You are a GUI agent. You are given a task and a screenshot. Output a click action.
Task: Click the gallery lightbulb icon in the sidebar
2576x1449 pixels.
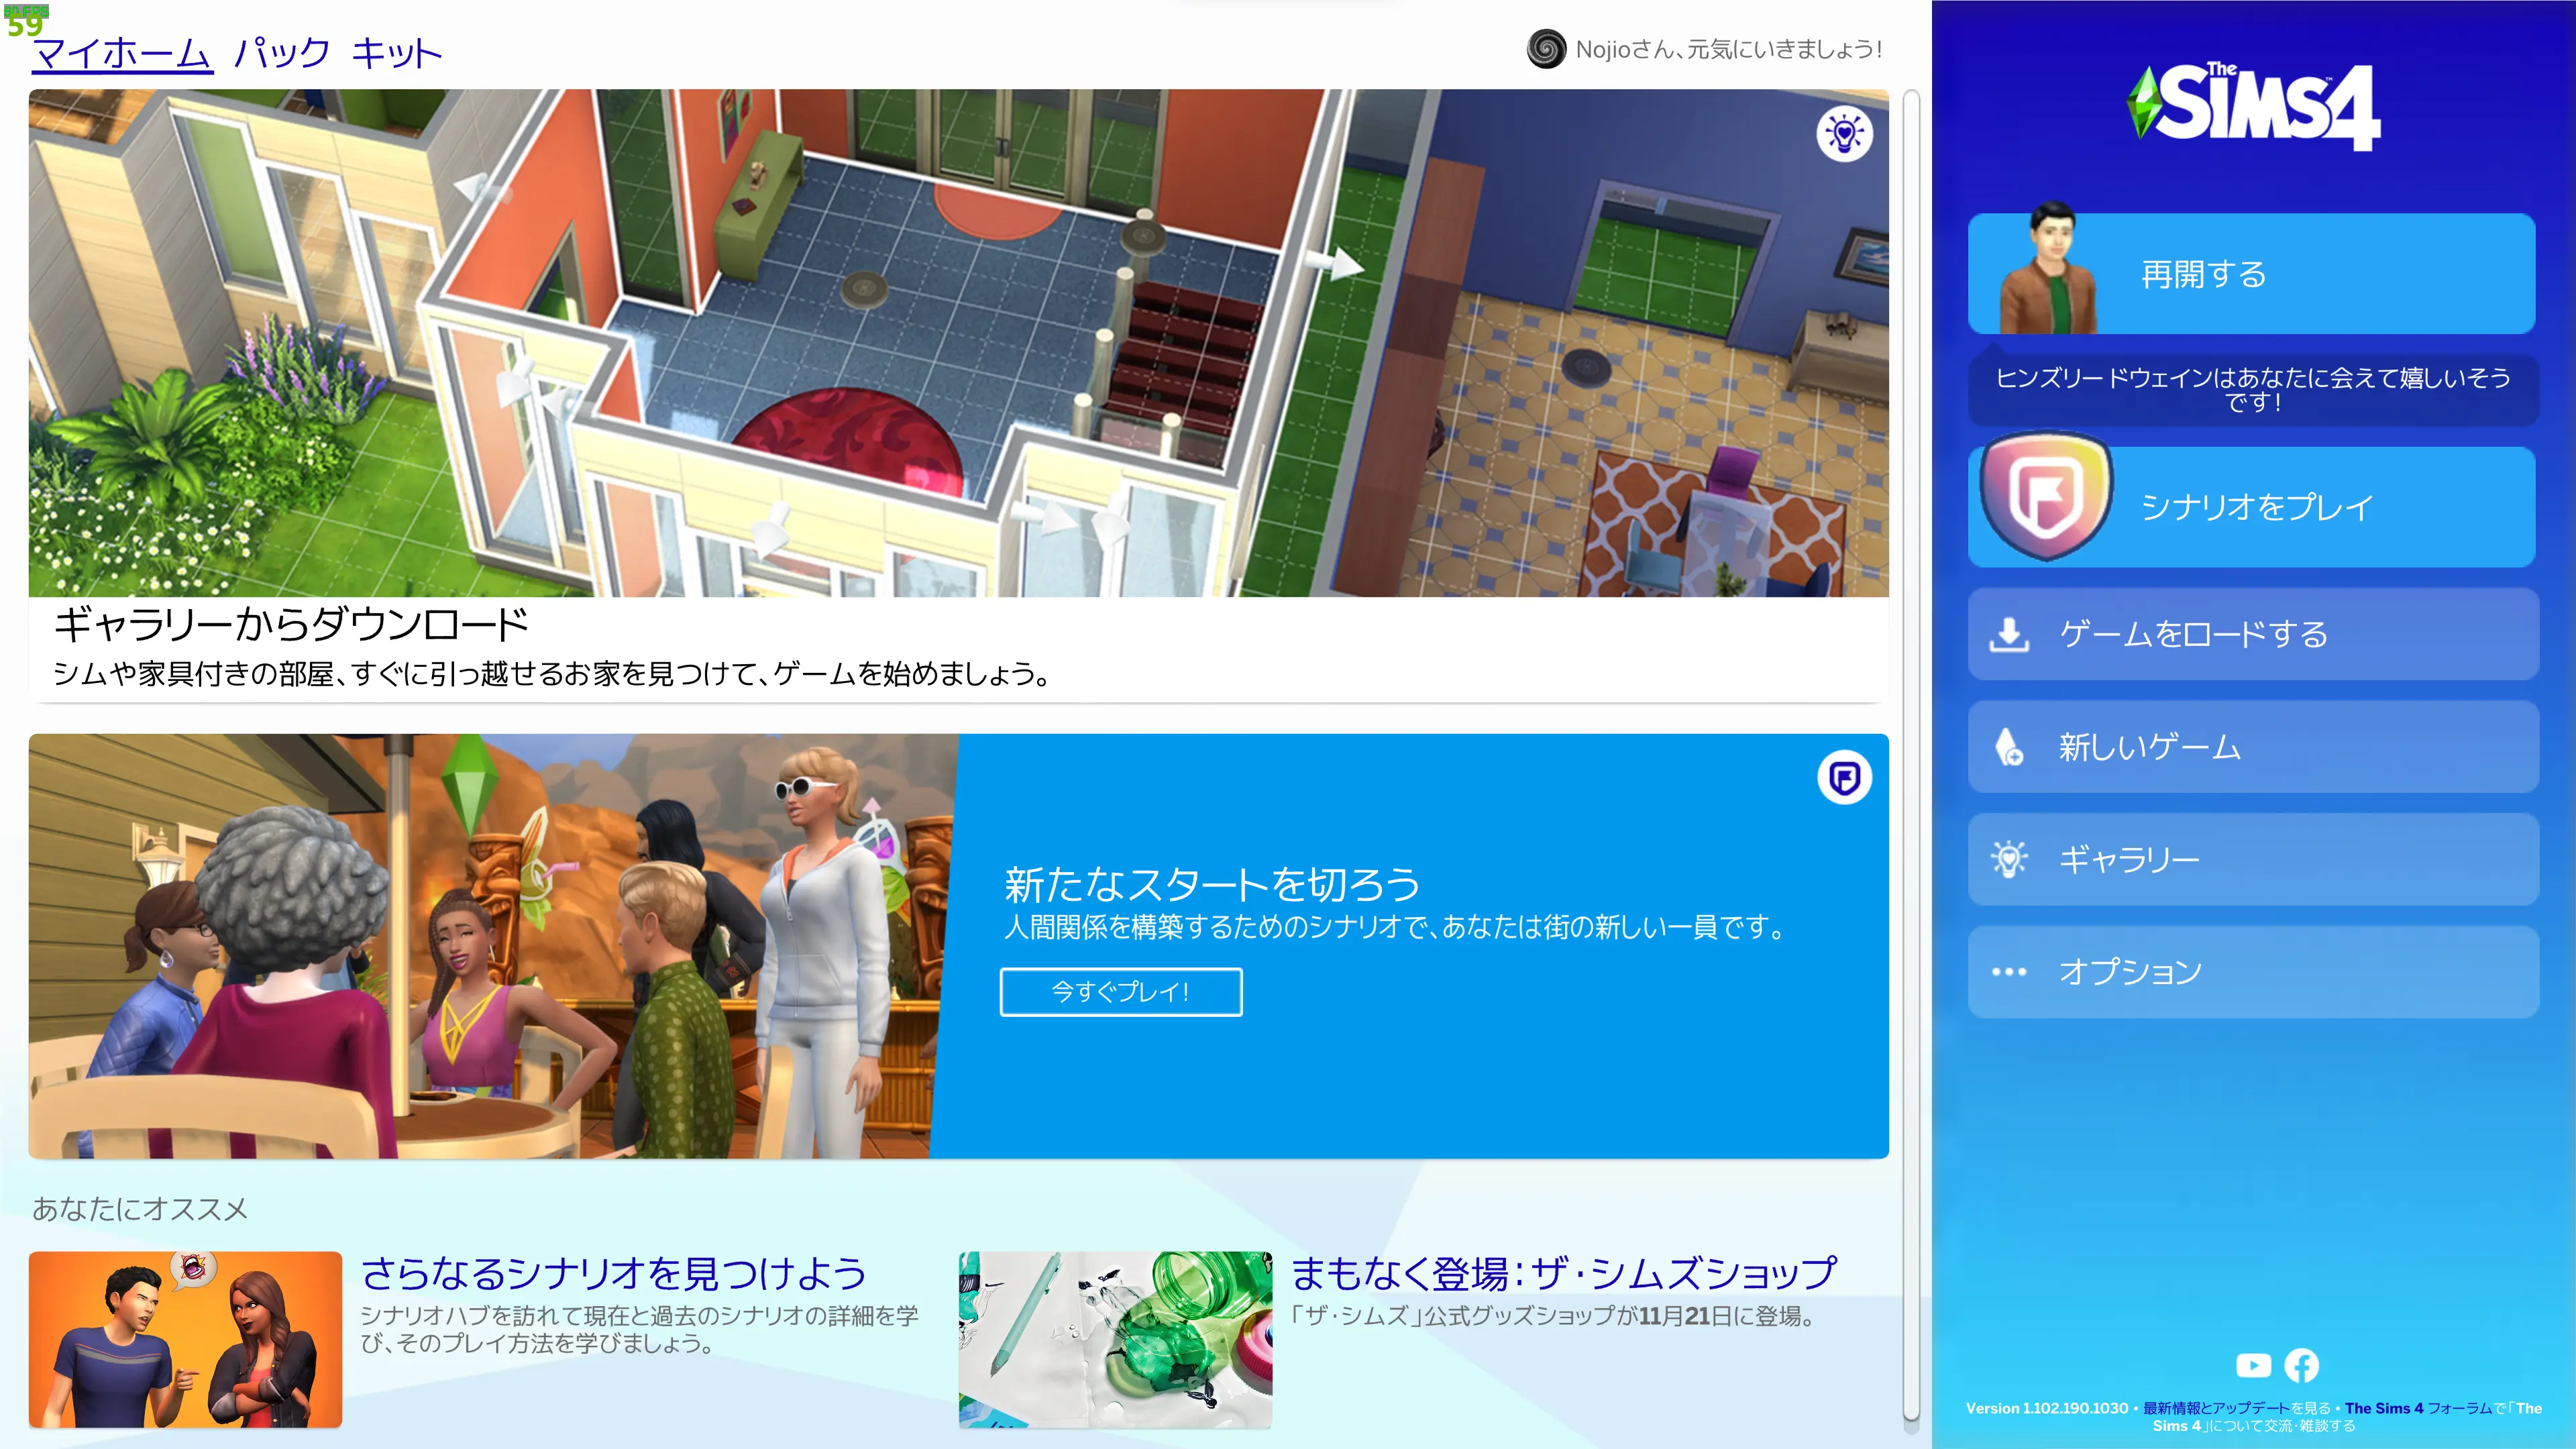click(2008, 859)
